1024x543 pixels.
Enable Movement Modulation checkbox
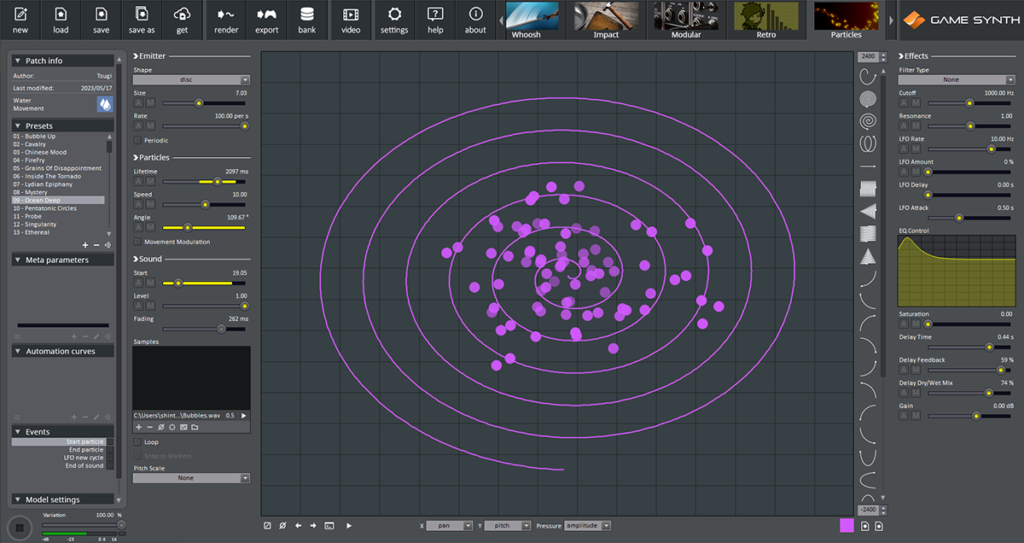(x=137, y=242)
